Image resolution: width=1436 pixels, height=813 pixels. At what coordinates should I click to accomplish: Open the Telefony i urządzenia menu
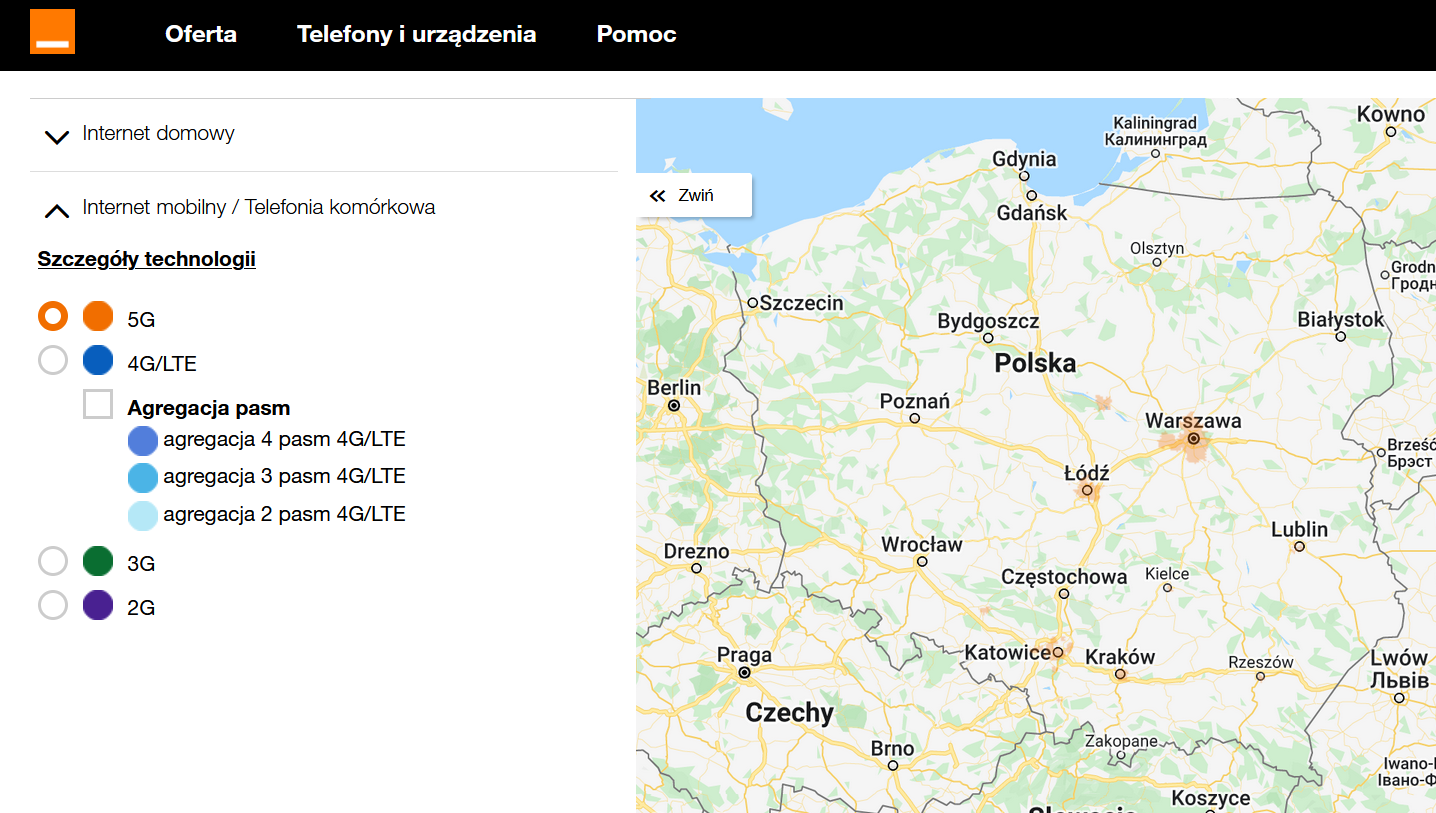416,34
